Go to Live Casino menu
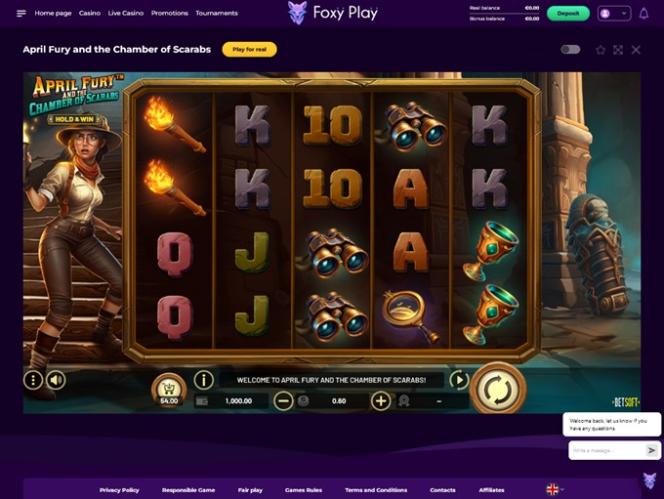The width and height of the screenshot is (664, 499). [x=126, y=13]
